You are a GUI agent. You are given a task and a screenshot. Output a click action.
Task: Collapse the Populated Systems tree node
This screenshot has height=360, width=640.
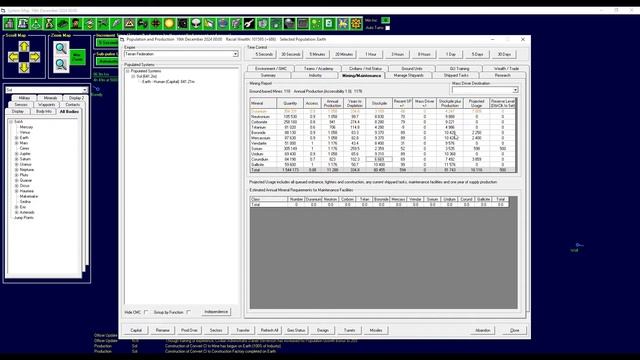[127, 71]
